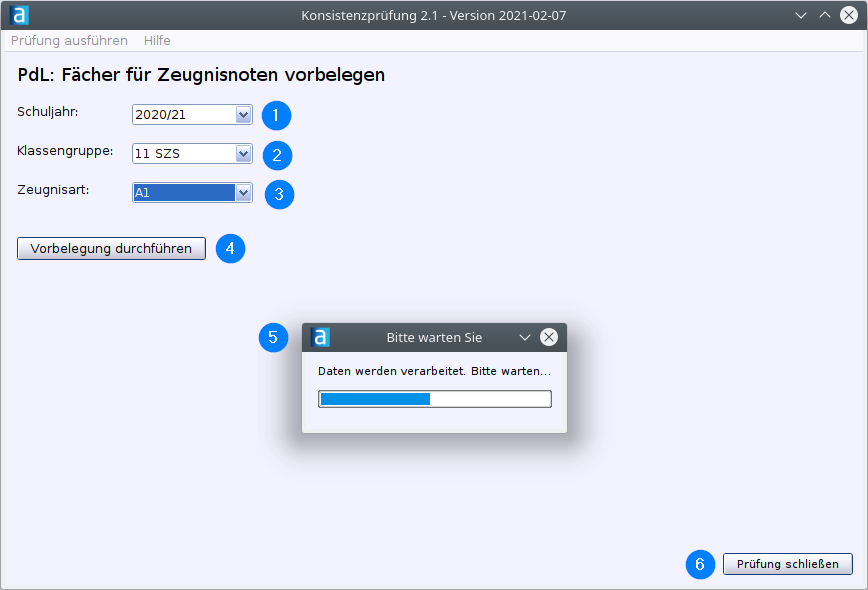Click the app logo in the main title bar
Screen dimensions: 868x590
tap(19, 15)
